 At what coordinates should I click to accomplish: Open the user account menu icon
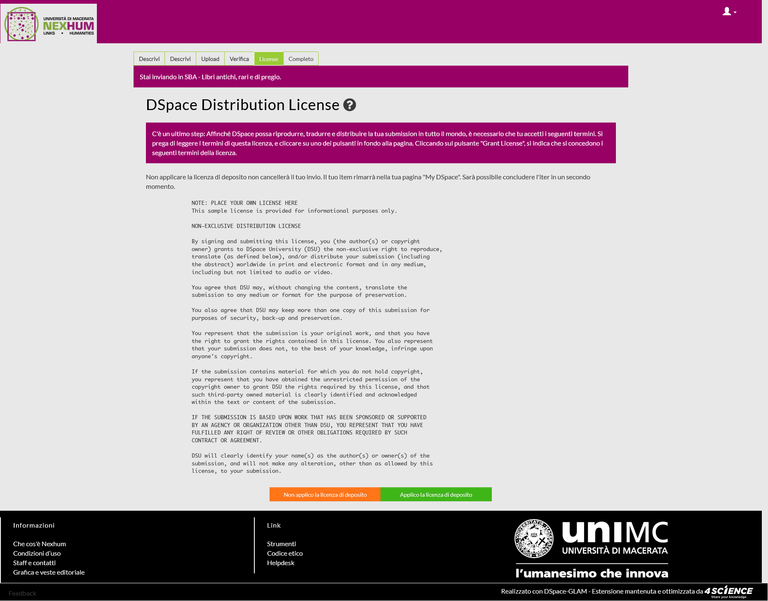pyautogui.click(x=729, y=11)
